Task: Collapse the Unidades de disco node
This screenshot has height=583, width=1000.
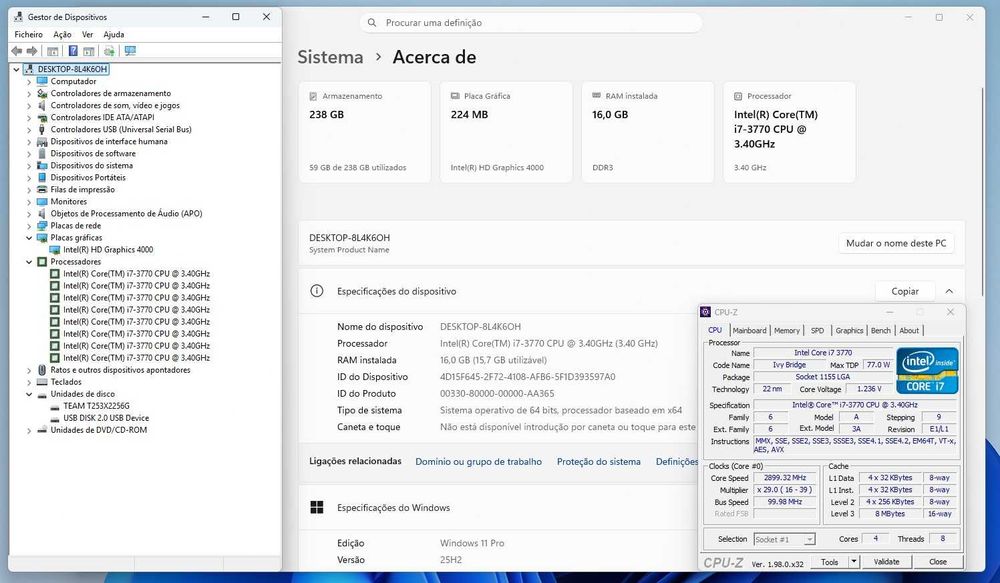Action: tap(29, 394)
